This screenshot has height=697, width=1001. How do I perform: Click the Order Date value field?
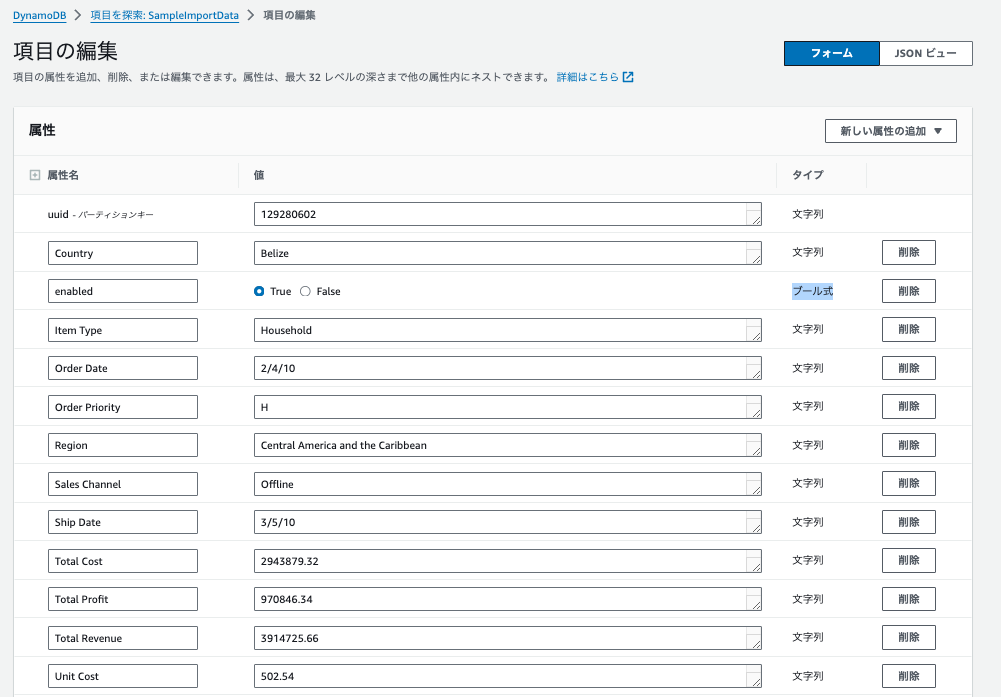(x=500, y=368)
